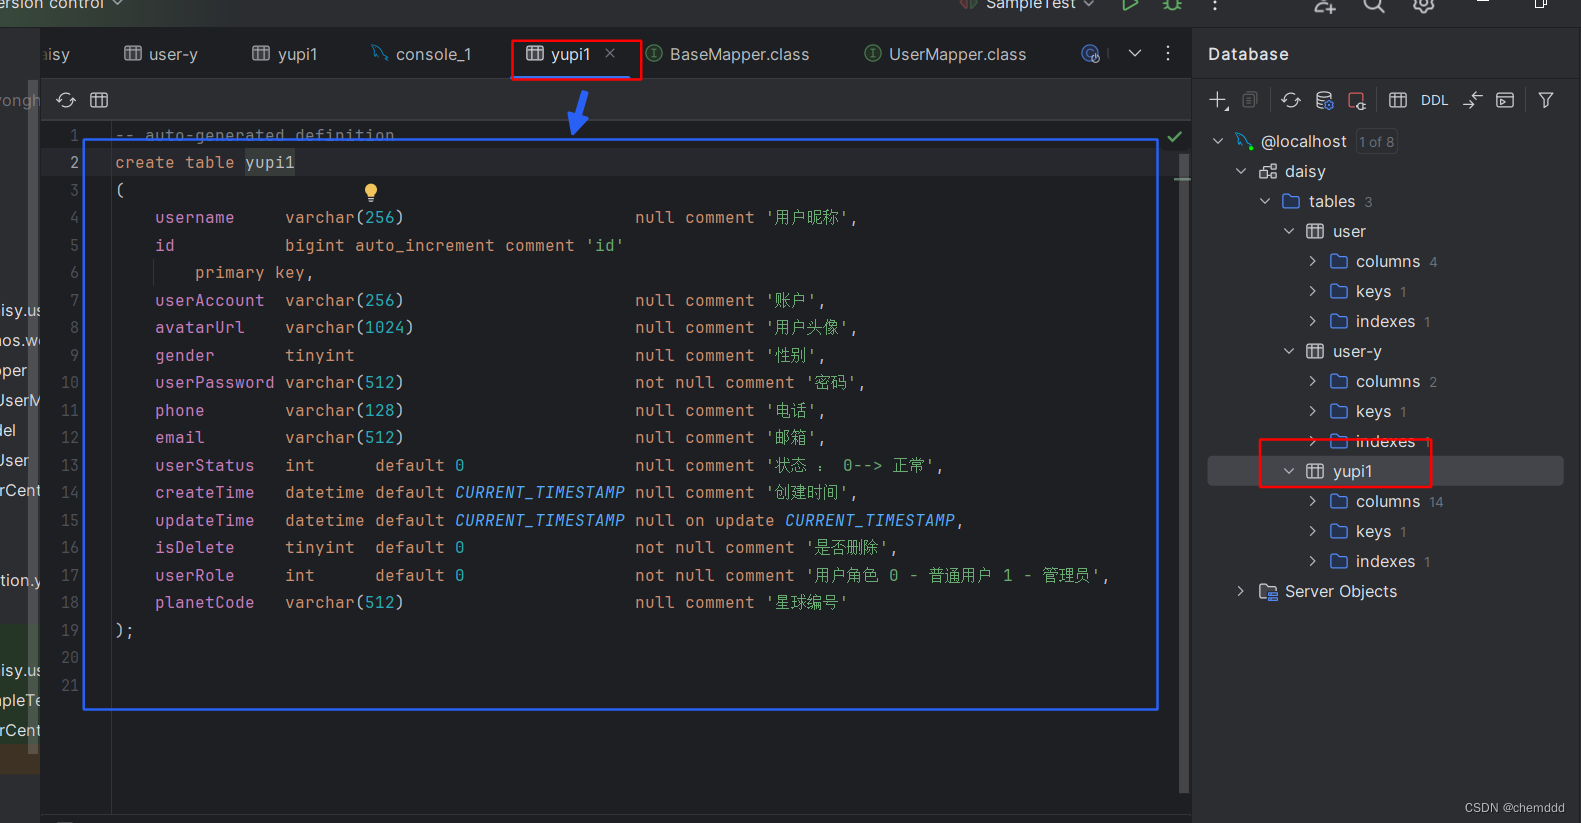The width and height of the screenshot is (1581, 823).
Task: Switch to the console_1 tab
Action: (x=421, y=54)
